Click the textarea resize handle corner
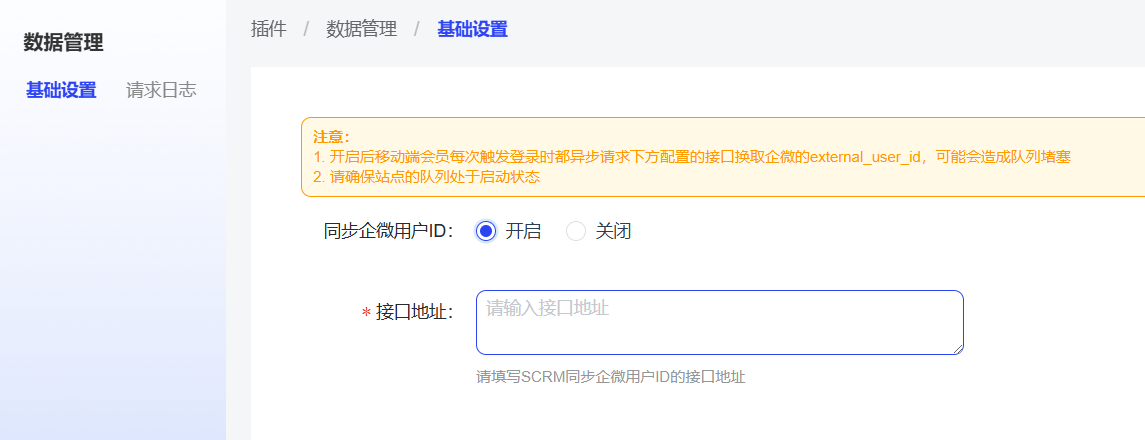This screenshot has width=1145, height=440. pyautogui.click(x=958, y=349)
